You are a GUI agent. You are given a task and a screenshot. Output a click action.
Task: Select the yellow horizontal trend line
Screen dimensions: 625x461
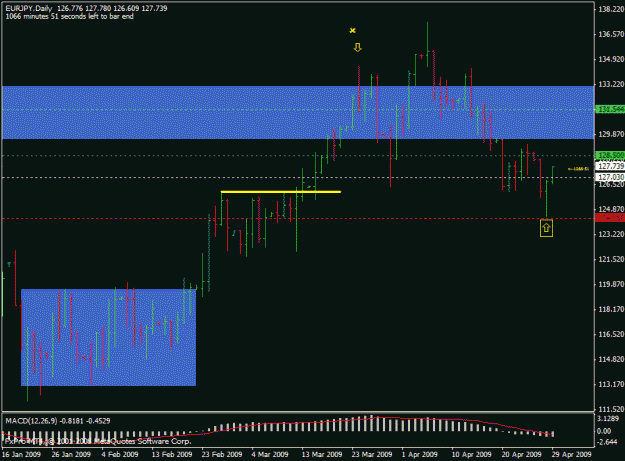click(x=281, y=192)
